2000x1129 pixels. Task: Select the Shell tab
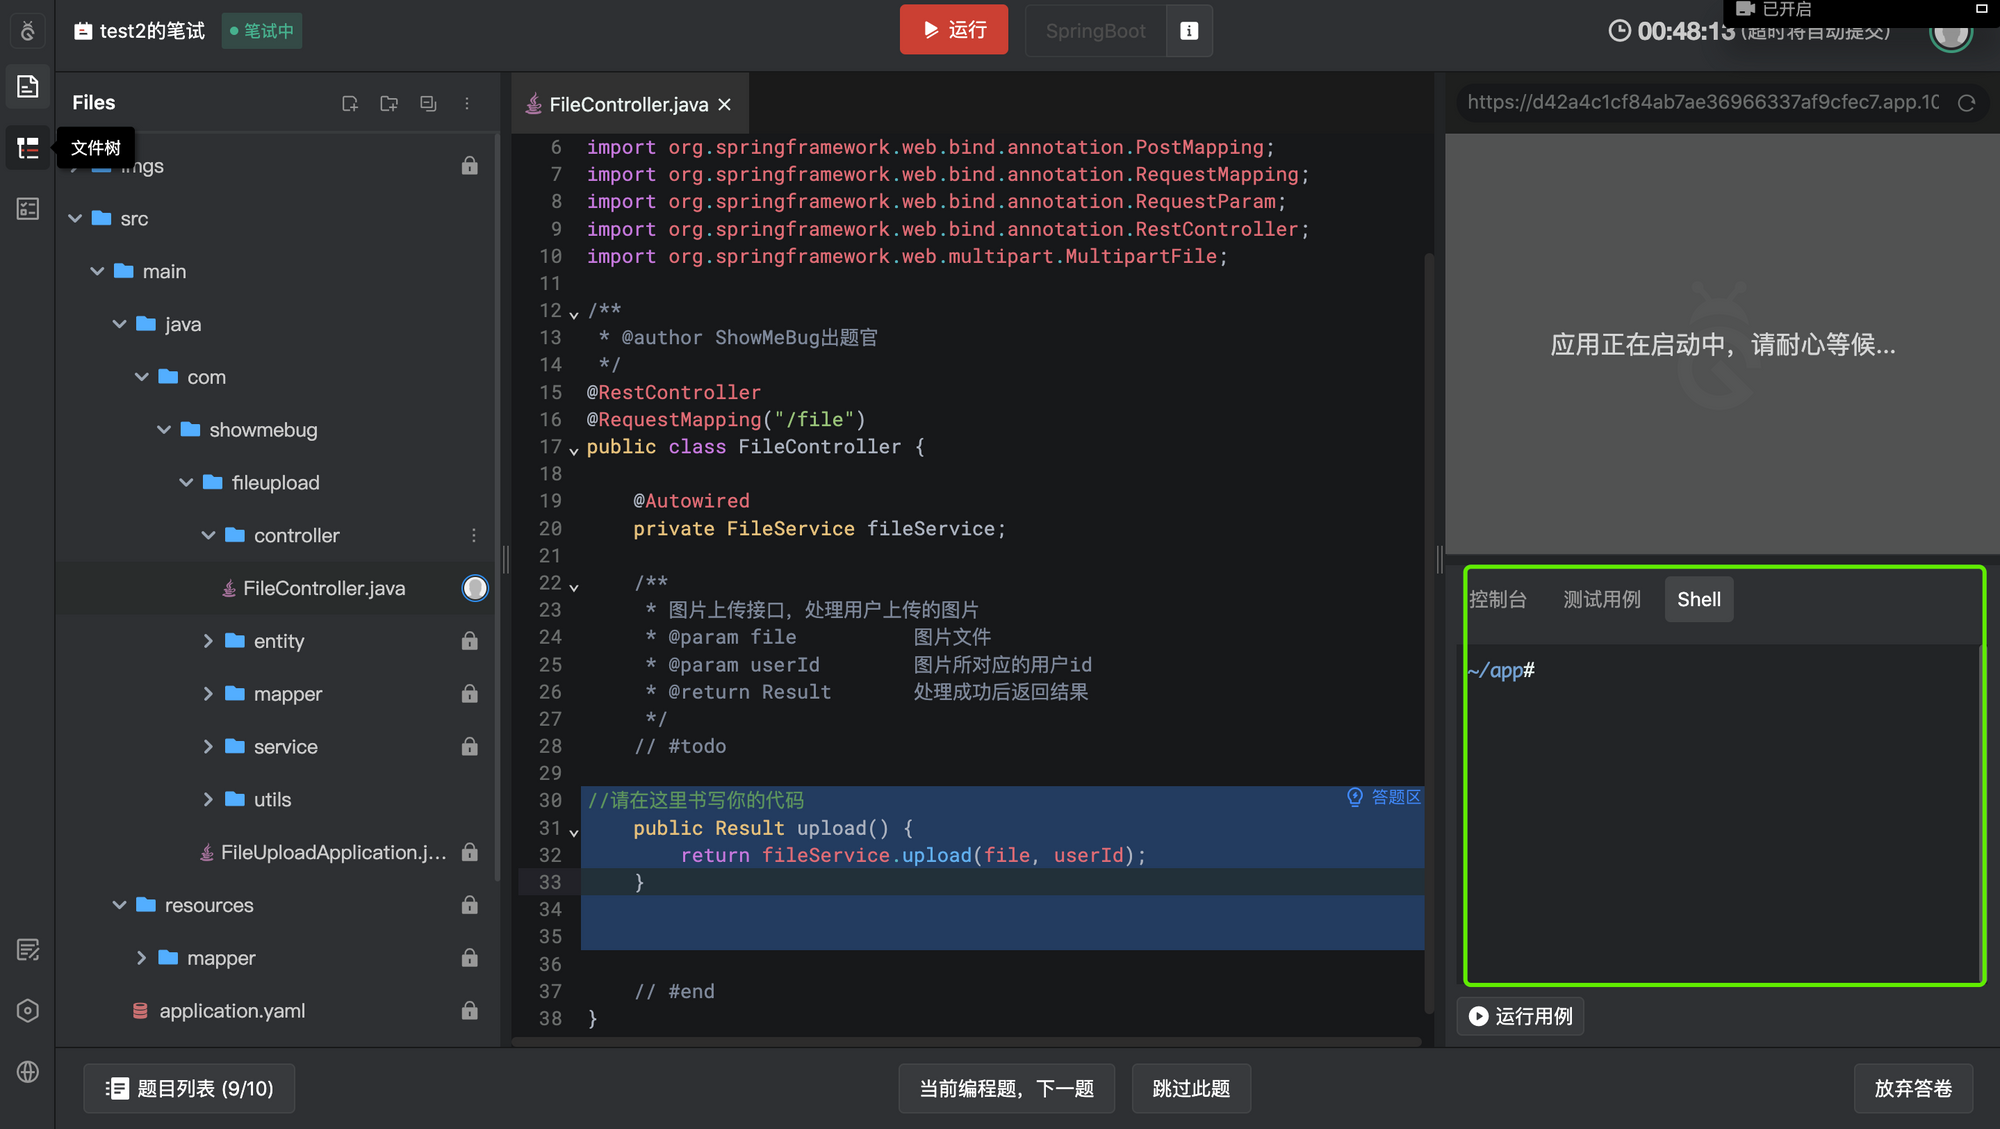tap(1699, 599)
